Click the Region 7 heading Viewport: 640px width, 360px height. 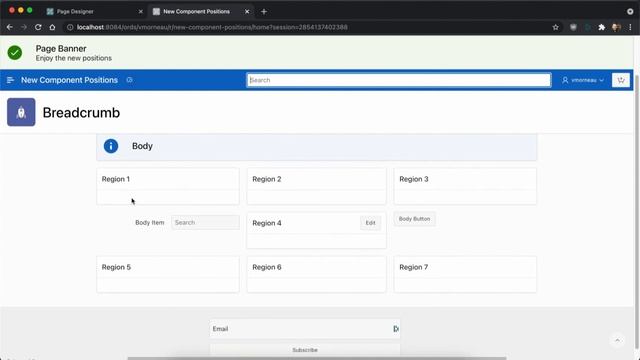[413, 267]
